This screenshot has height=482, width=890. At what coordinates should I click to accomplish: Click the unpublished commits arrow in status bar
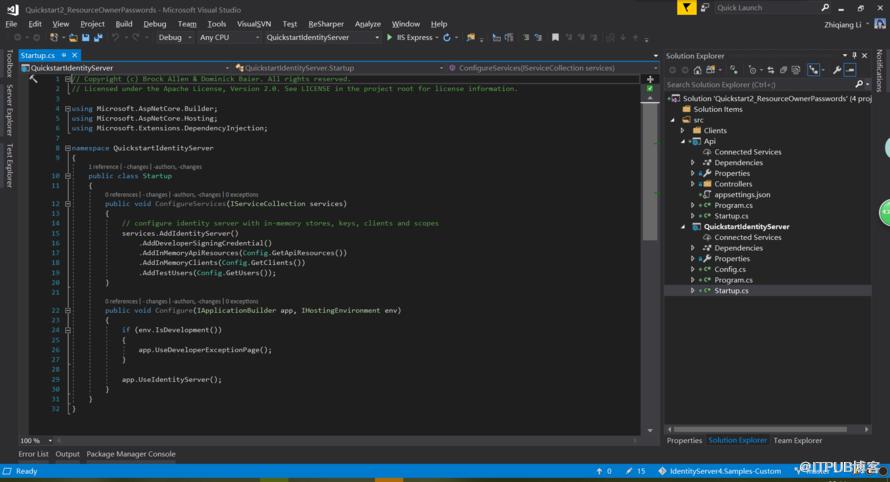tap(599, 471)
